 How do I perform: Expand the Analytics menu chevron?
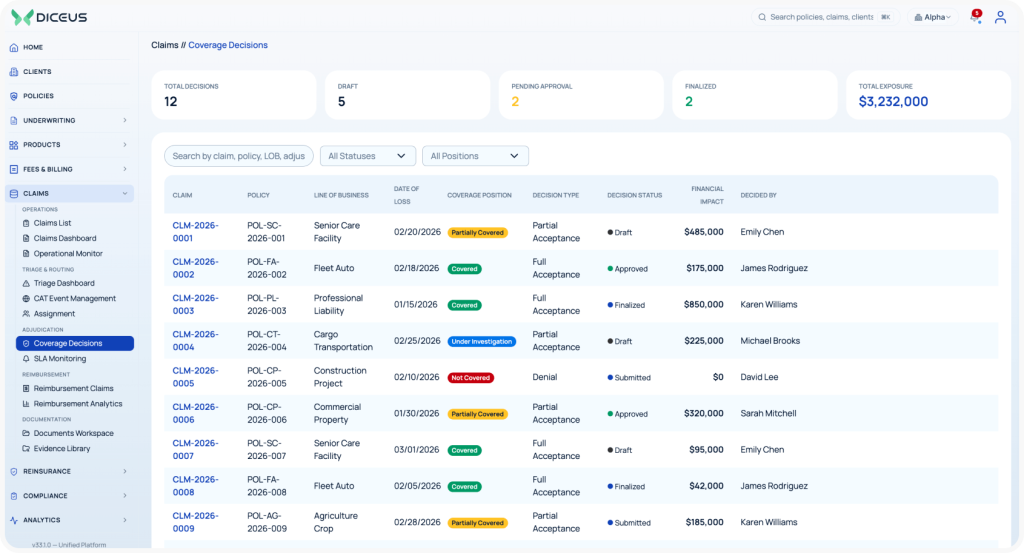point(125,520)
